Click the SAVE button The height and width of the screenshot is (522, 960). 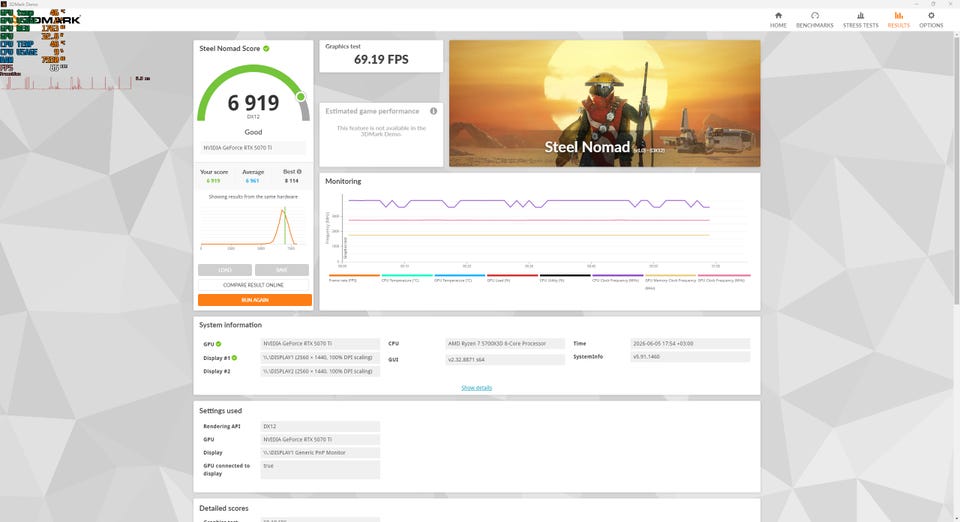[282, 270]
